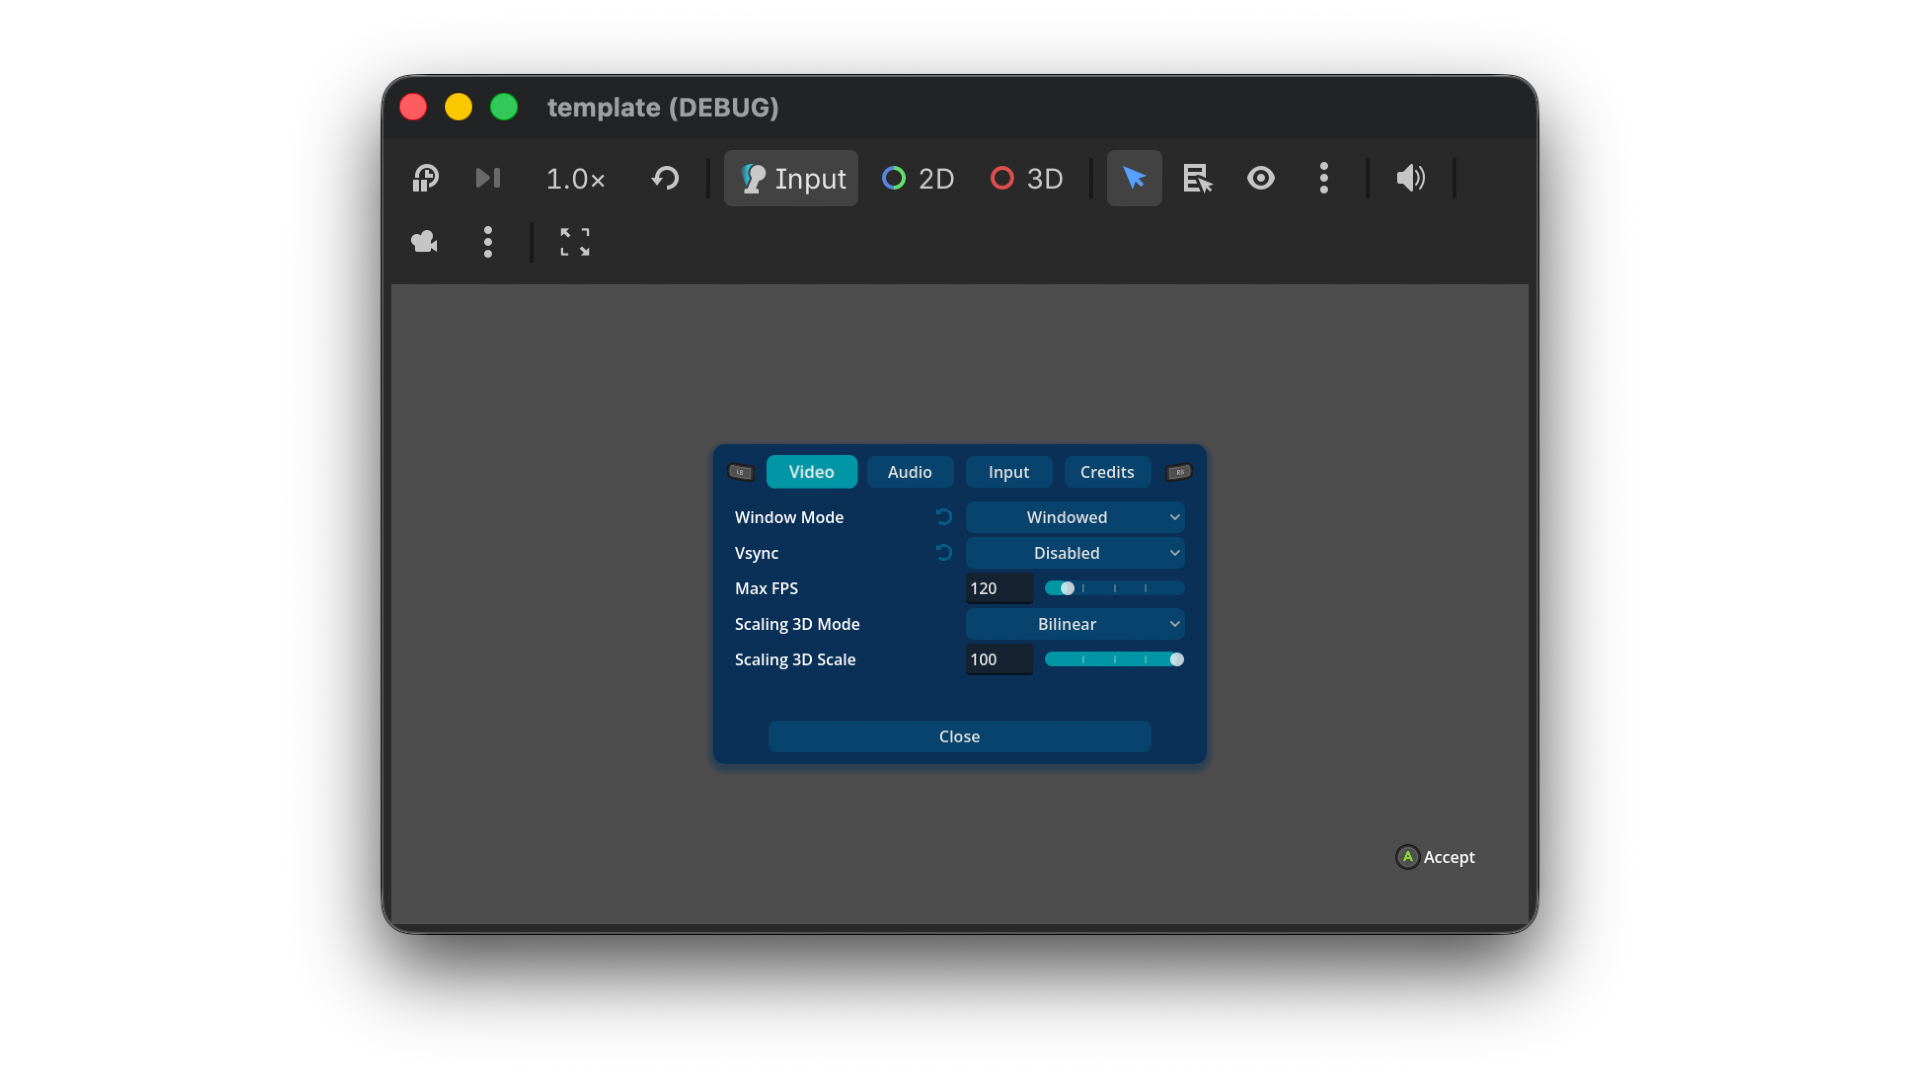Screen dimensions: 1920x1080
Task: Click the Max FPS slider
Action: tap(1114, 588)
